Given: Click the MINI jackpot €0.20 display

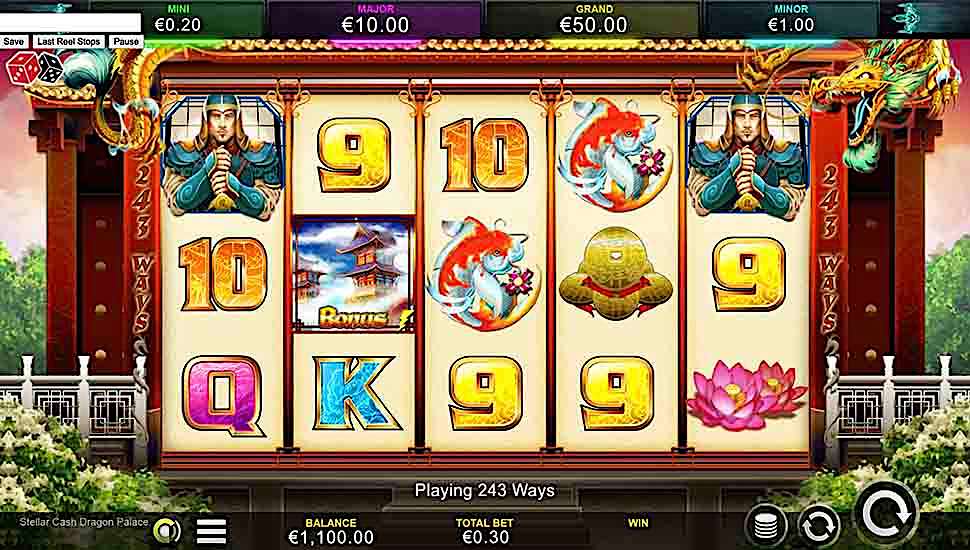Looking at the screenshot, I should pyautogui.click(x=178, y=19).
